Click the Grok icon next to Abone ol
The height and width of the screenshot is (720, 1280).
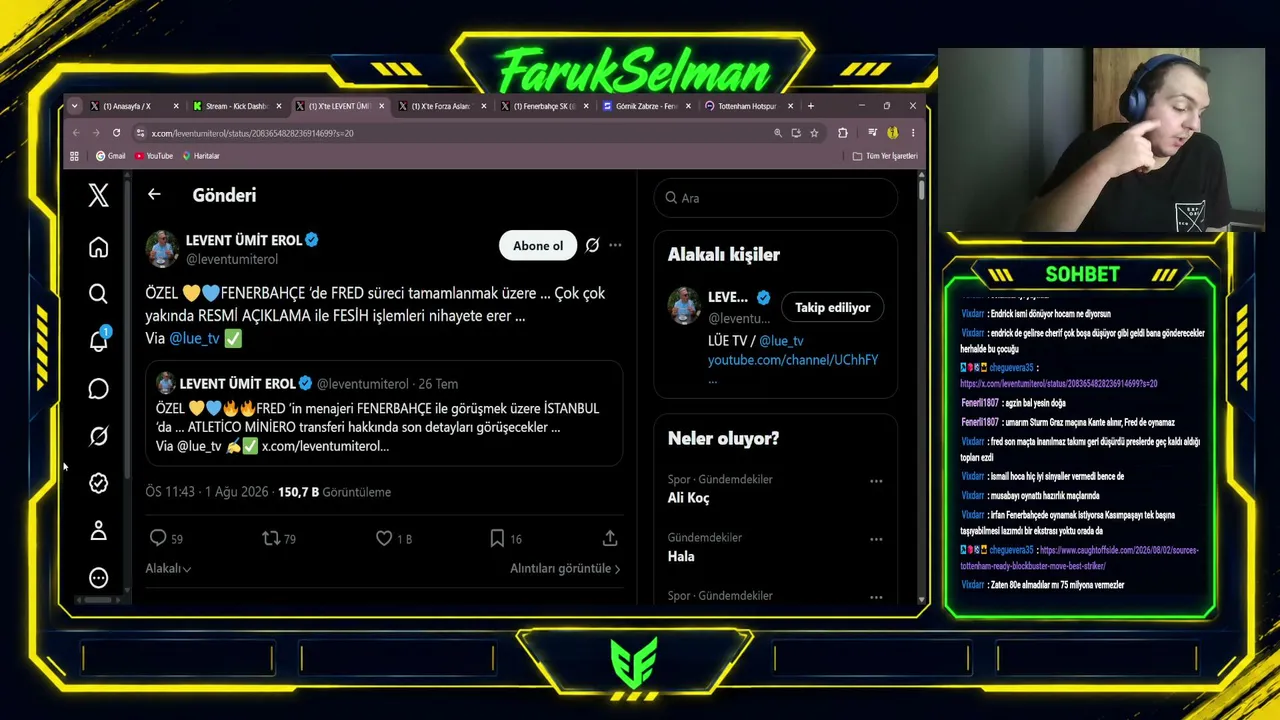pyautogui.click(x=592, y=245)
